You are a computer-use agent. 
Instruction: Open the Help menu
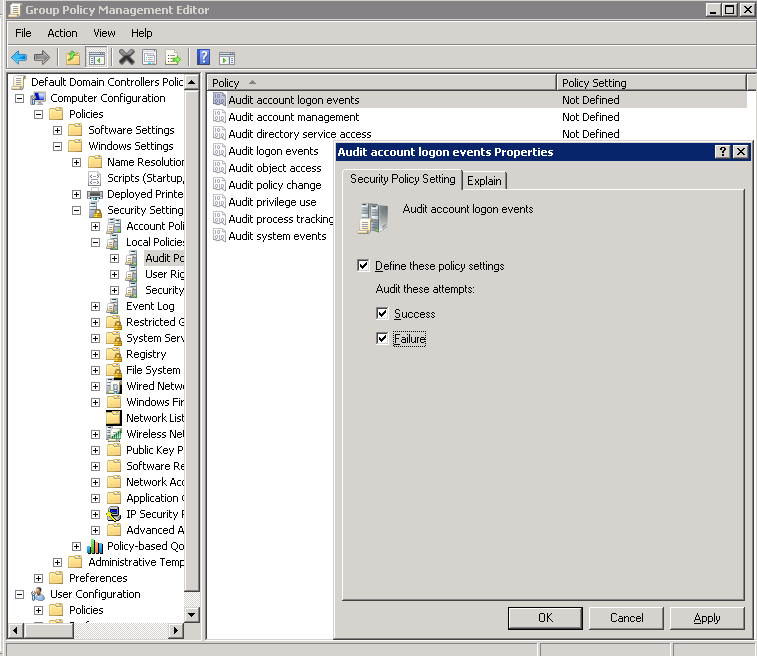pyautogui.click(x=141, y=33)
